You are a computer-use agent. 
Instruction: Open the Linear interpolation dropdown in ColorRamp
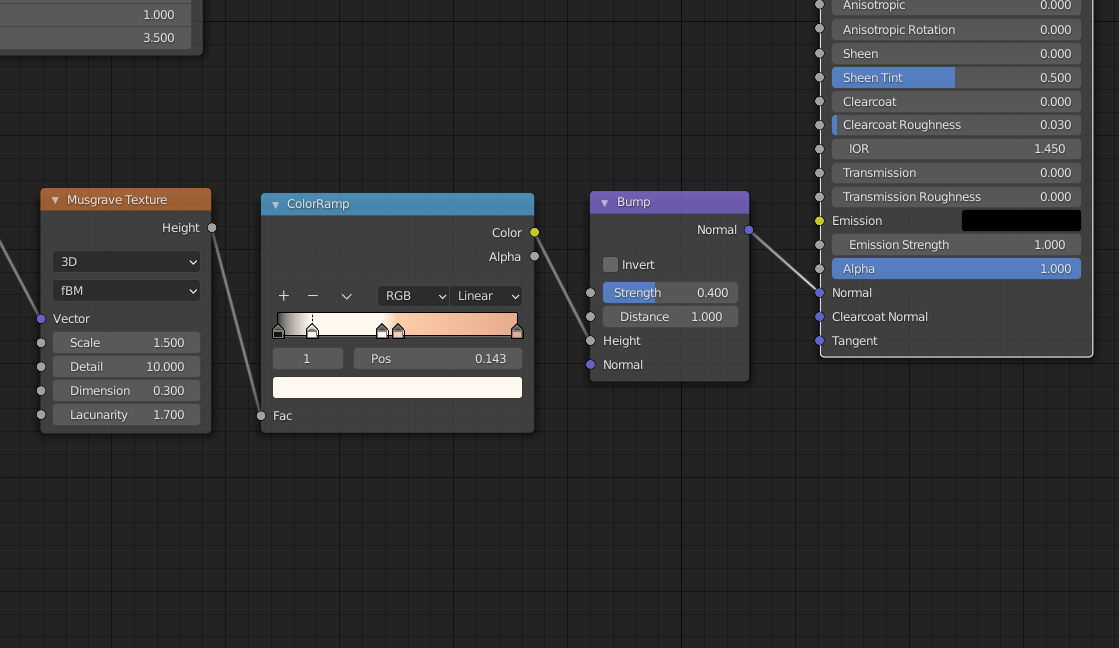tap(486, 296)
